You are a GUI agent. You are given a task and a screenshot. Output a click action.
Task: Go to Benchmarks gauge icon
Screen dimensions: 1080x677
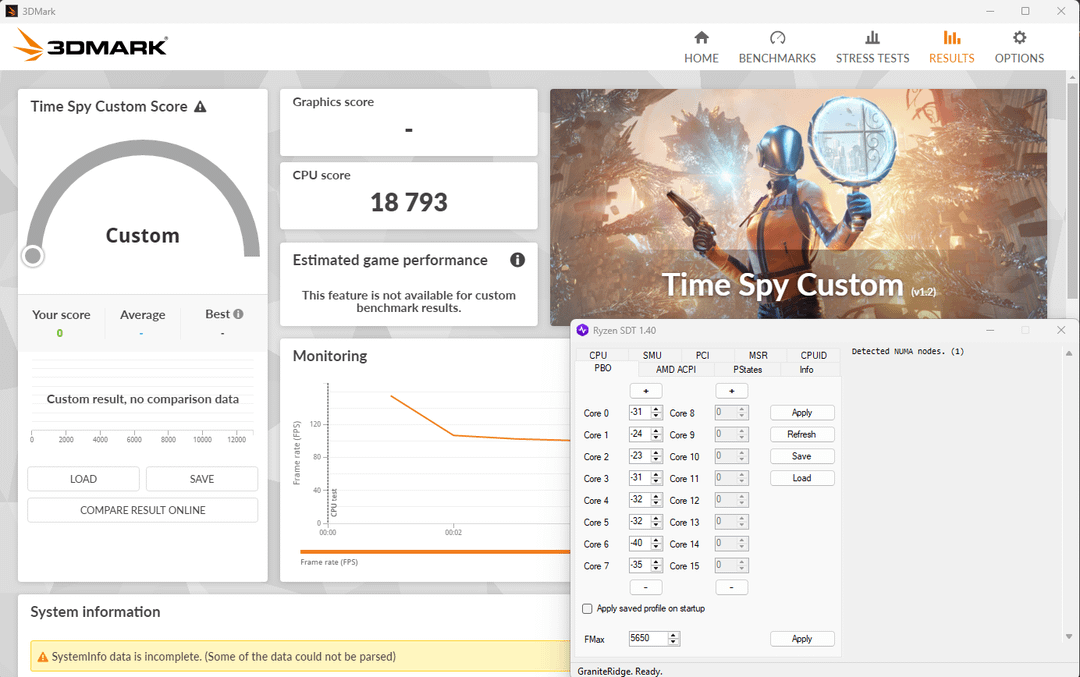777,38
